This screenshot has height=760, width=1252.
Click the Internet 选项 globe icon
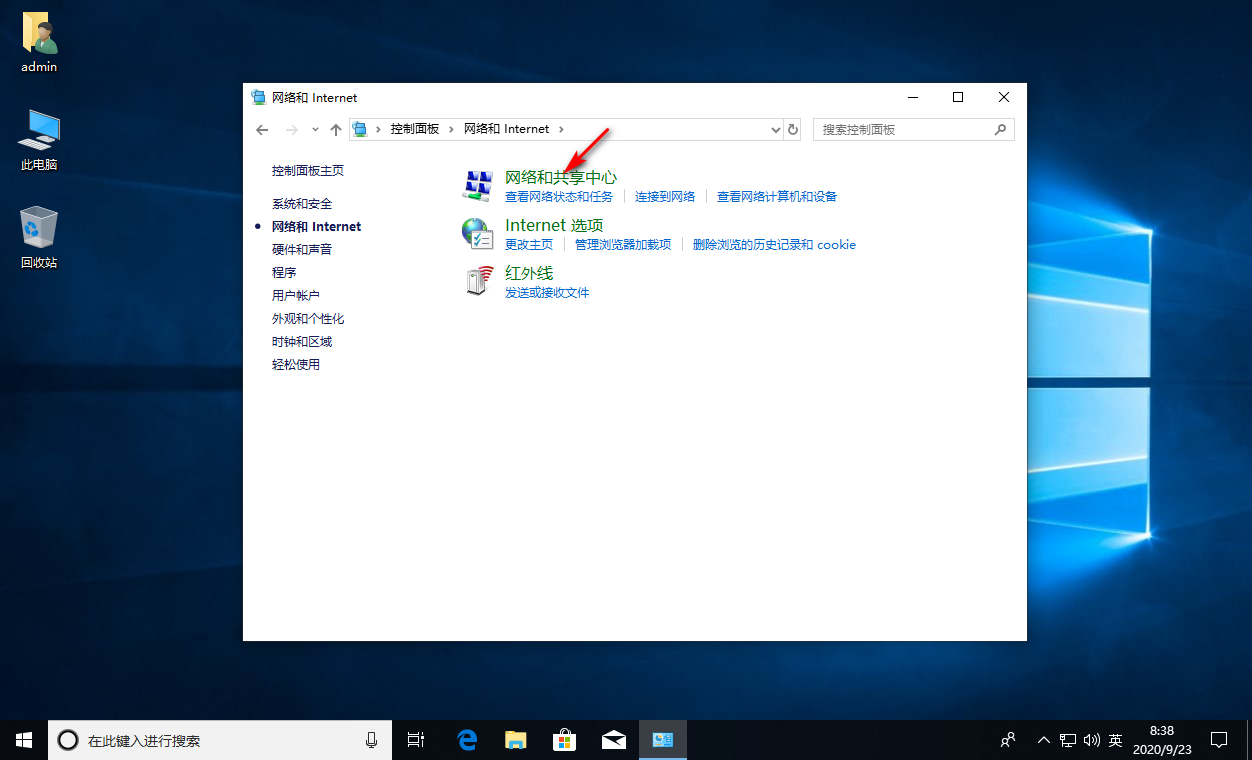[x=477, y=233]
